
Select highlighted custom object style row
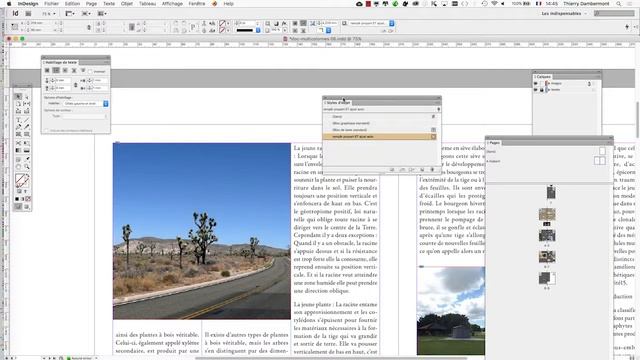(380, 137)
